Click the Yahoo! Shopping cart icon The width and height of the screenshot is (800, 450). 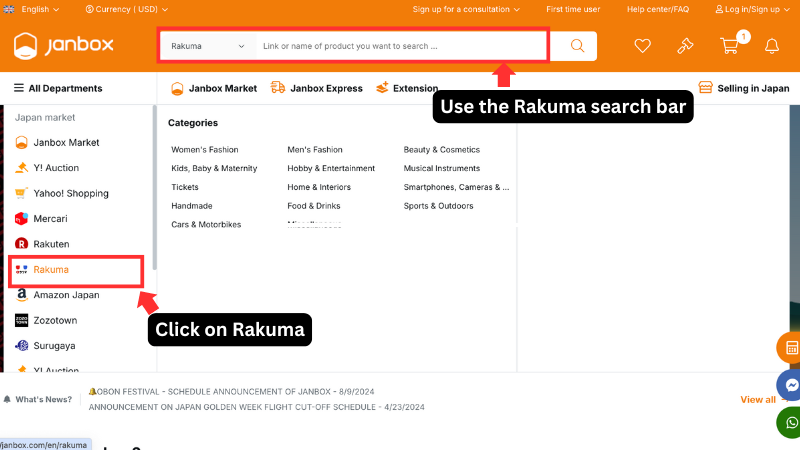[21, 193]
